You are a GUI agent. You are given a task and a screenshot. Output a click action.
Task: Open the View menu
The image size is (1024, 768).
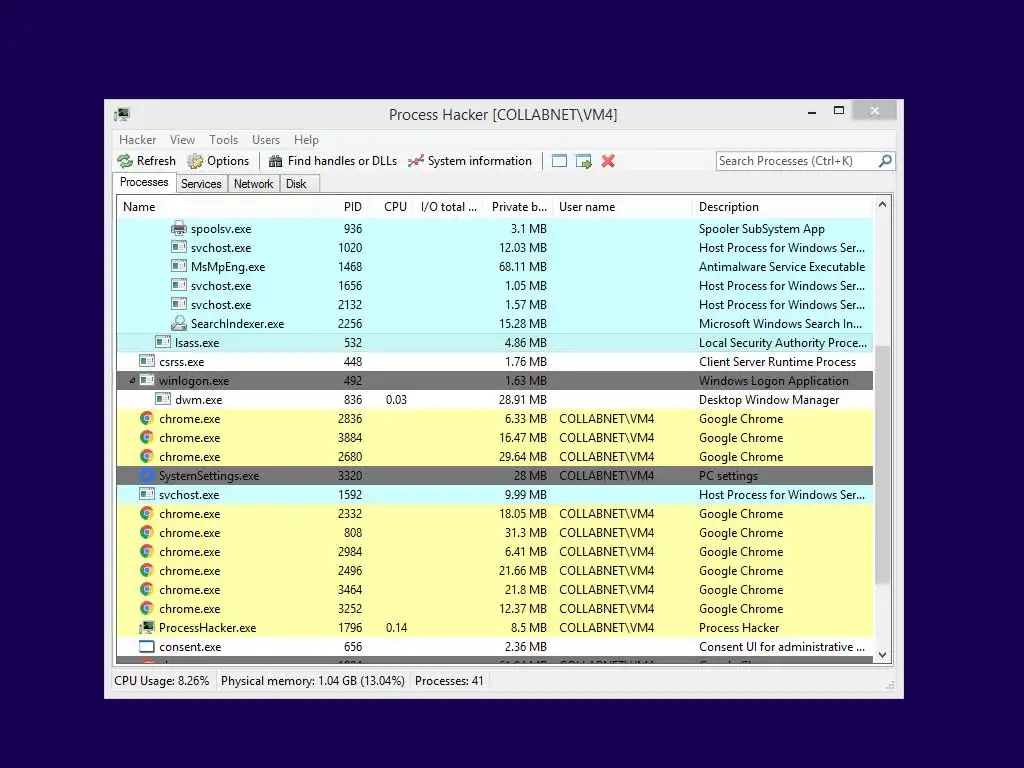[x=182, y=140]
